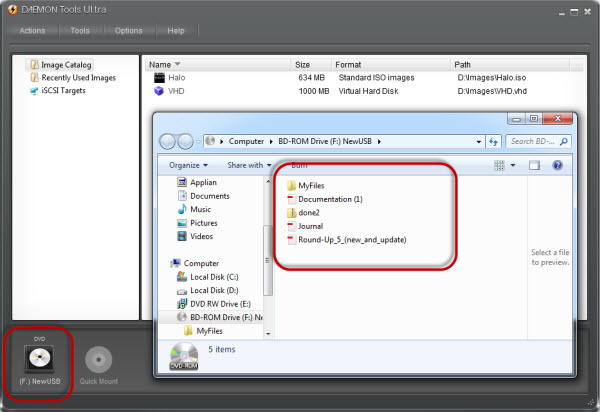Open Videos library in navigation pane

[195, 236]
